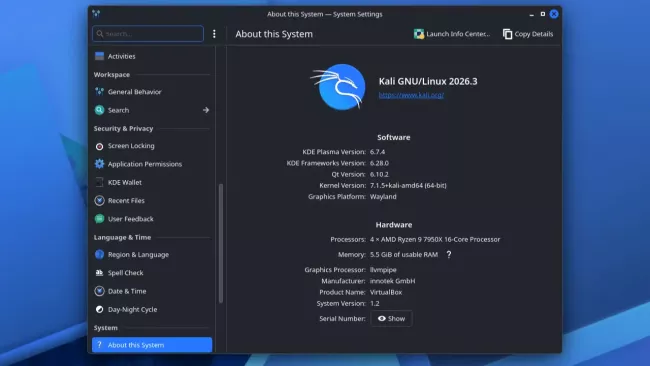Focus the settings search input field

point(148,34)
